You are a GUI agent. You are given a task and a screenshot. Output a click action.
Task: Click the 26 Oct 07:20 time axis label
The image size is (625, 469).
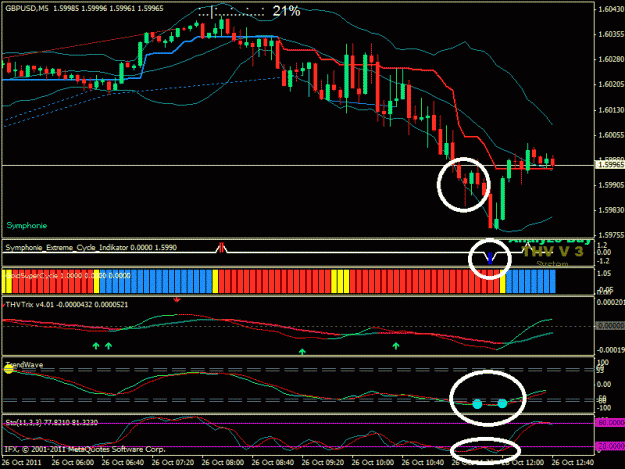pos(173,463)
